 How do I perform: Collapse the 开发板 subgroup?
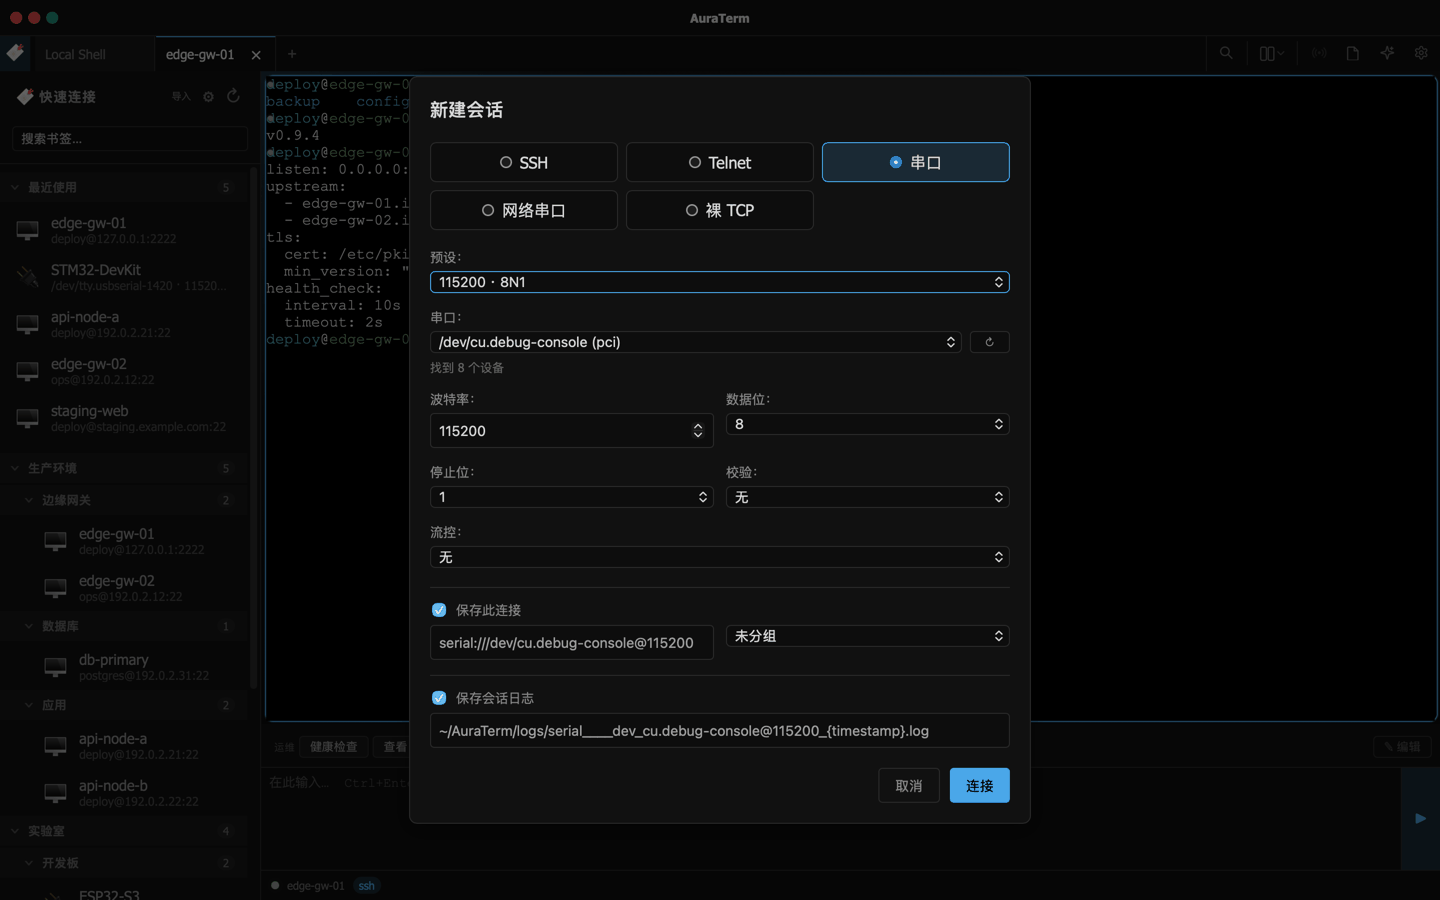pos(125,863)
